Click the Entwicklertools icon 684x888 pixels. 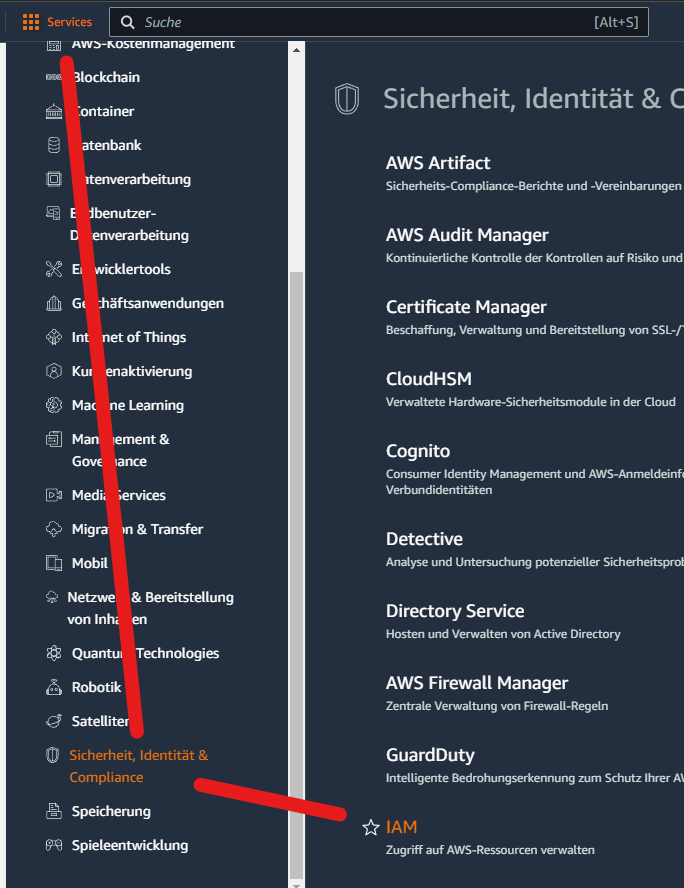click(x=54, y=269)
